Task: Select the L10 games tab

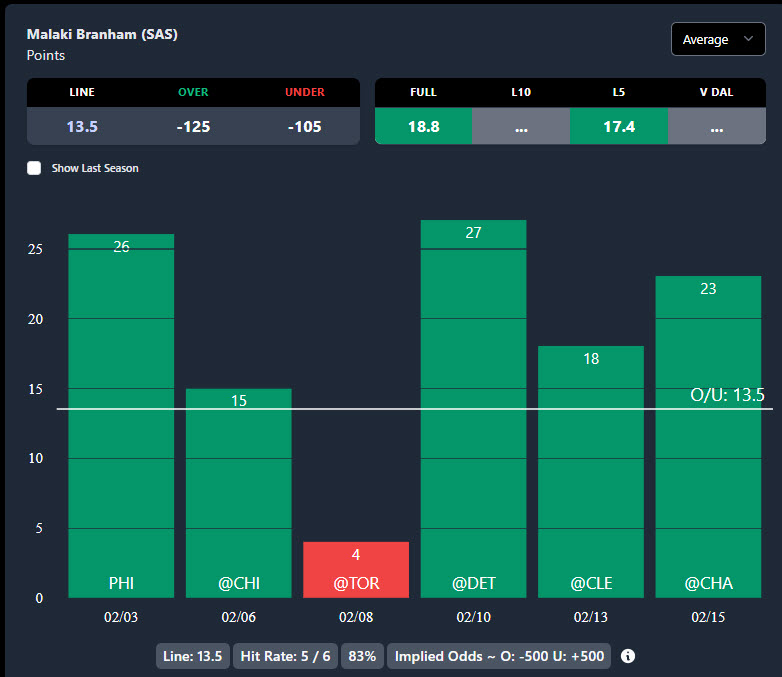Action: tap(520, 126)
